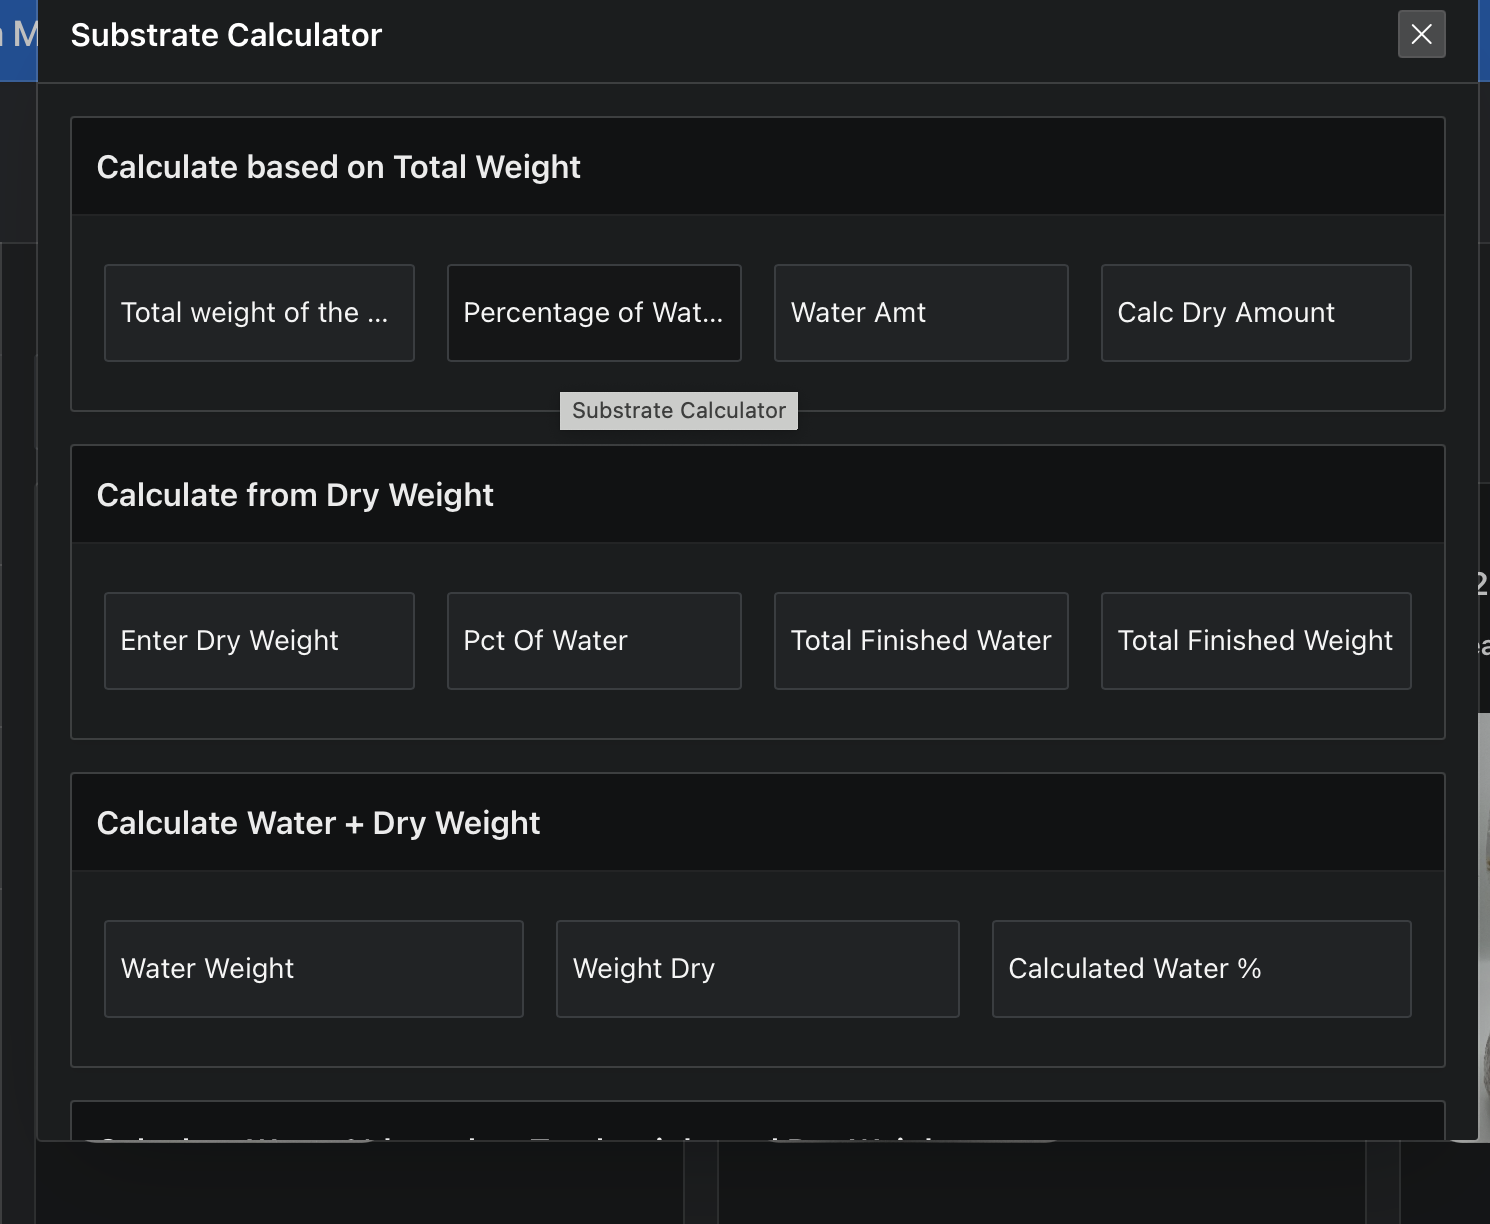
Task: Click the dimmed background outside the dialog
Action: [x=18, y=600]
